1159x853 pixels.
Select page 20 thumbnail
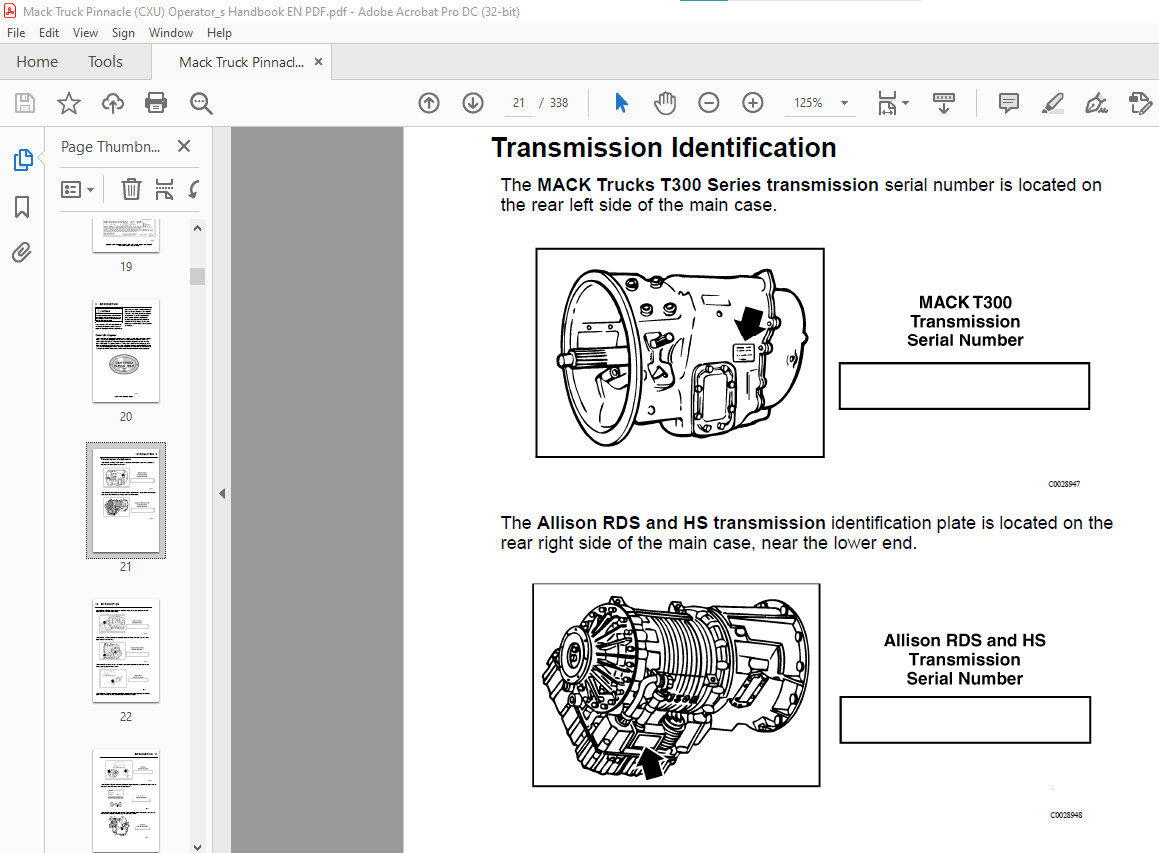pyautogui.click(x=126, y=351)
